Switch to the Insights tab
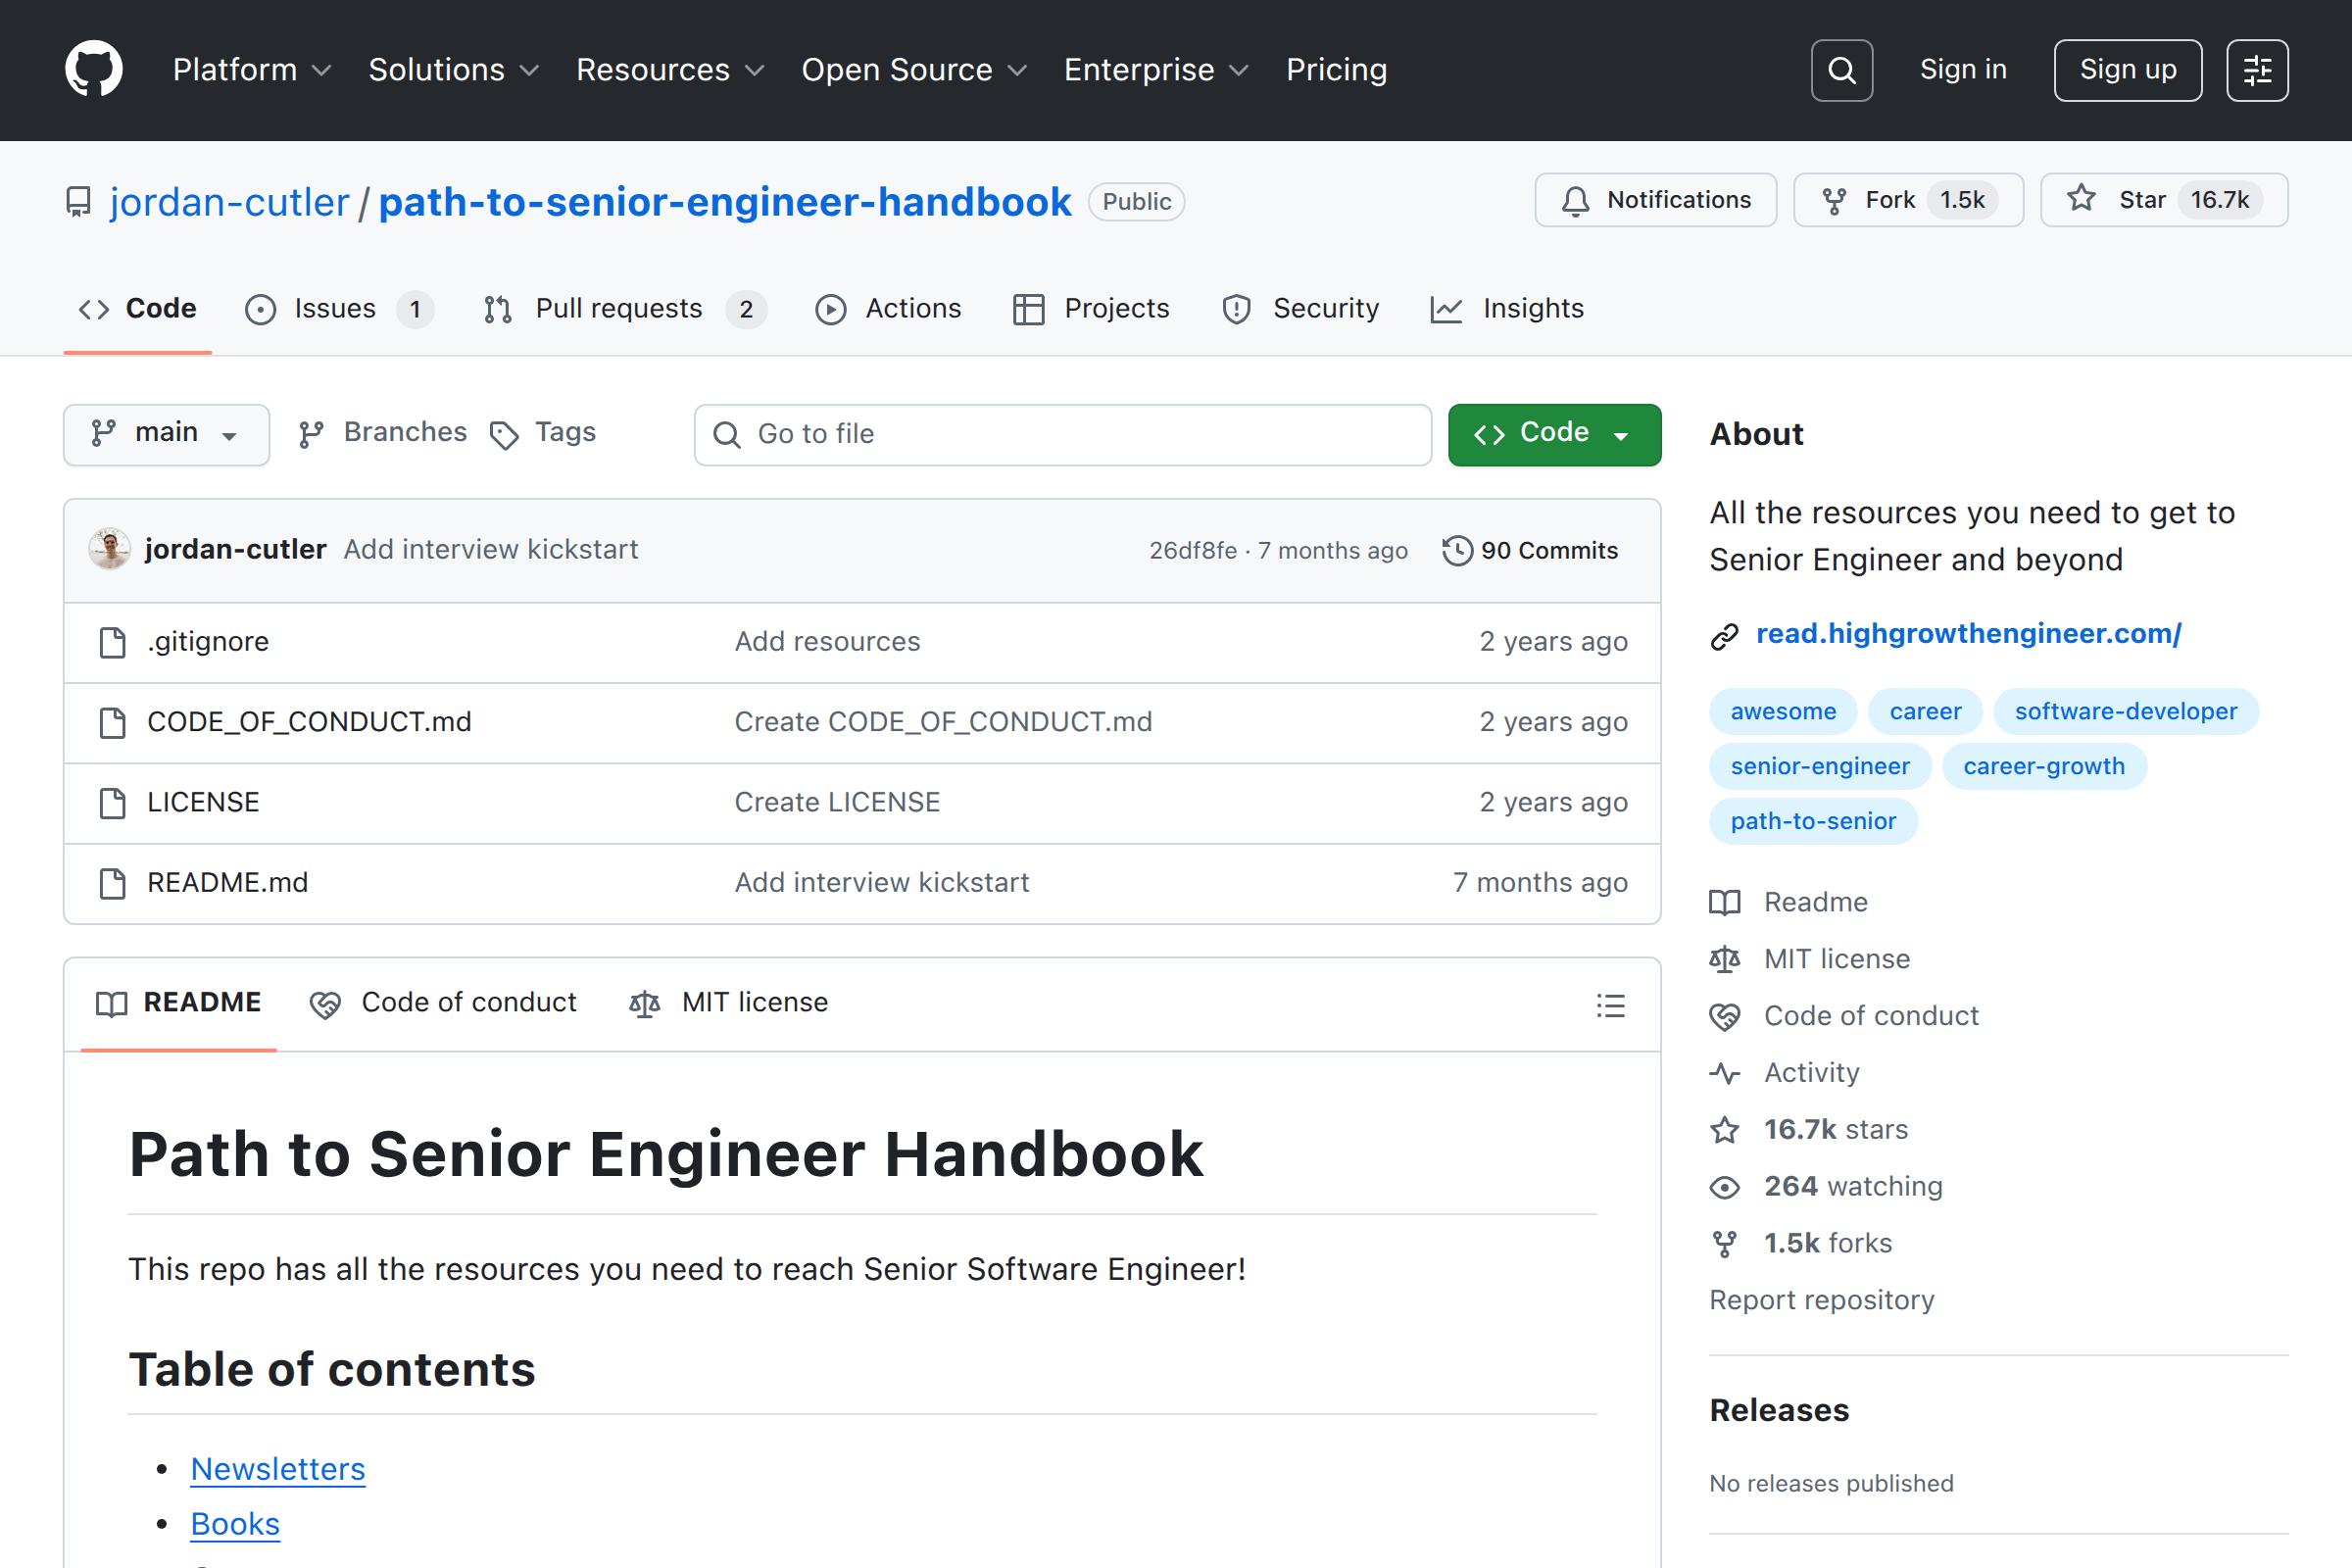This screenshot has width=2352, height=1568. click(x=1507, y=309)
